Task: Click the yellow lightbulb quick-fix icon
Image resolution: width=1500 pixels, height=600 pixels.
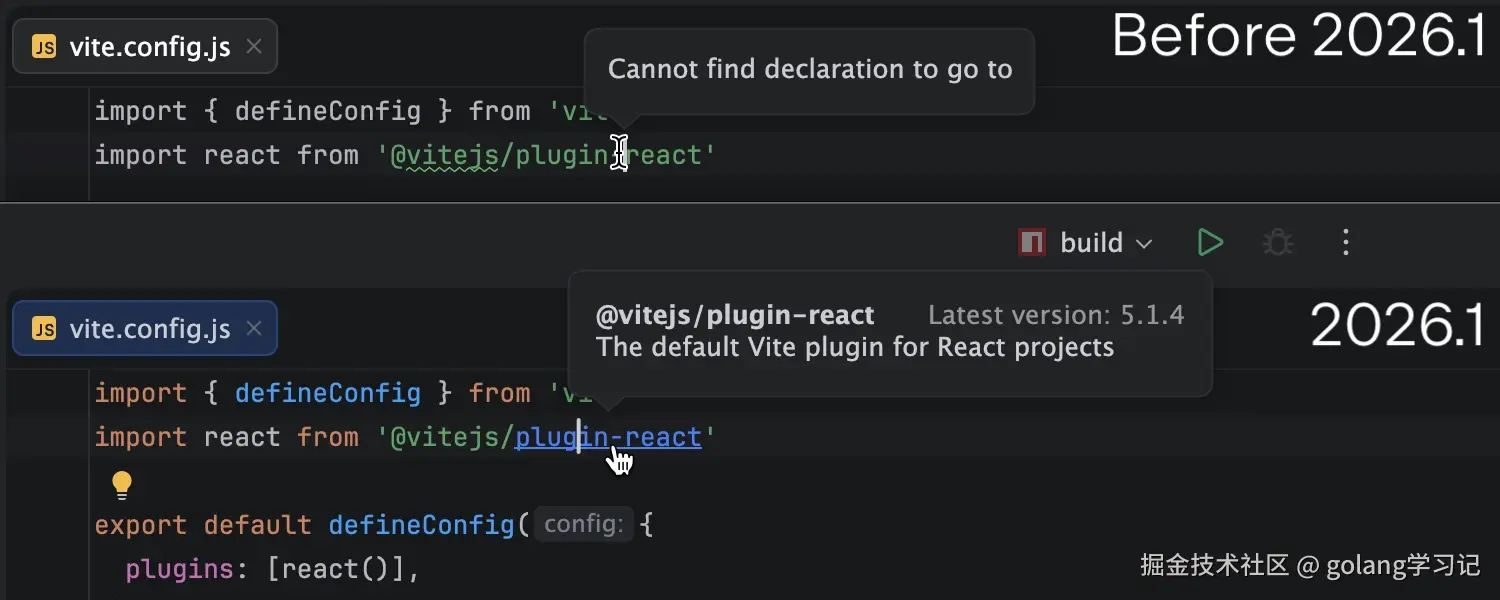Action: tap(122, 485)
